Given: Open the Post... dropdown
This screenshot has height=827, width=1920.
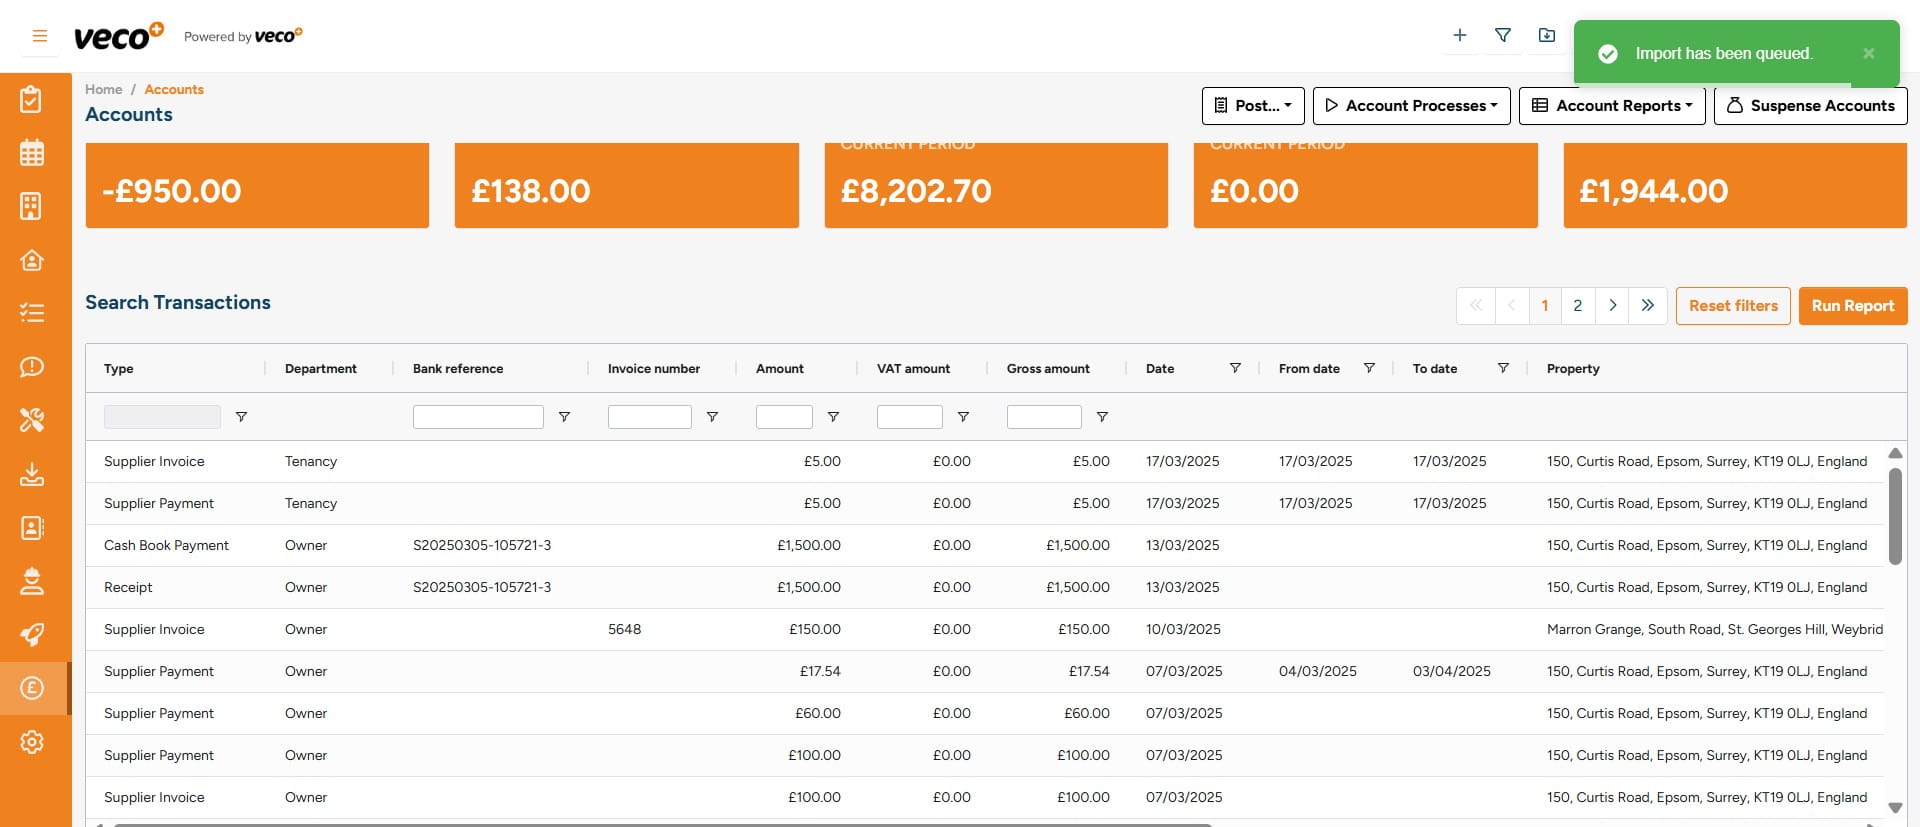Looking at the screenshot, I should click(x=1252, y=106).
